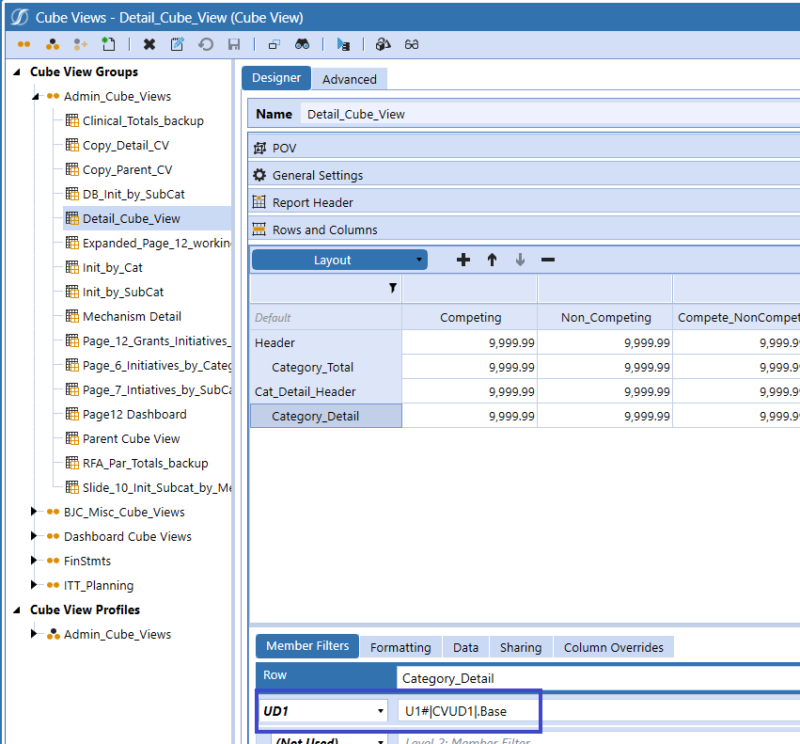Viewport: 800px width, 744px height.
Task: Click the Refresh icon in the toolbar
Action: point(205,44)
